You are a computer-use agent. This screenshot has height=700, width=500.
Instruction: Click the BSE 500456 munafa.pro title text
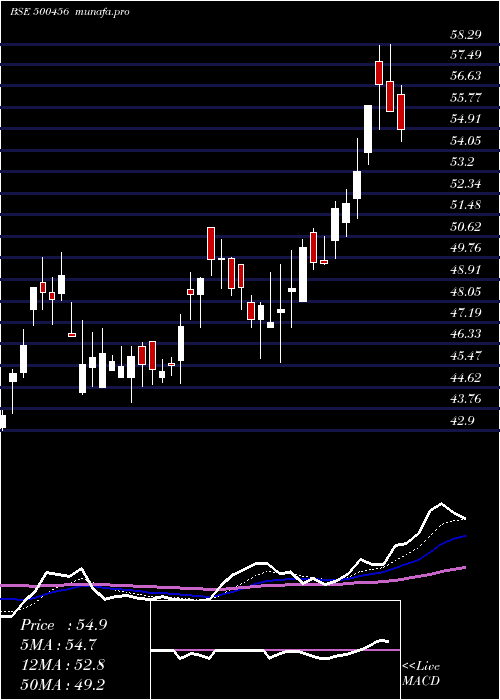point(70,12)
